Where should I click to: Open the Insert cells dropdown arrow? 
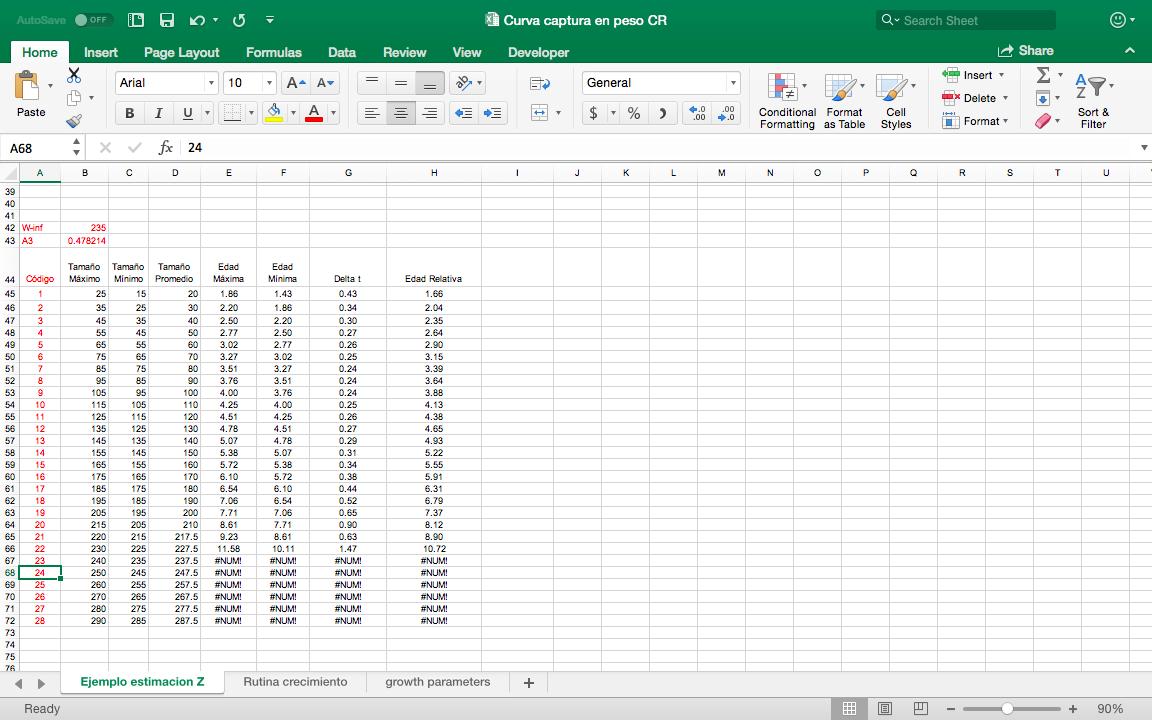pos(1001,75)
